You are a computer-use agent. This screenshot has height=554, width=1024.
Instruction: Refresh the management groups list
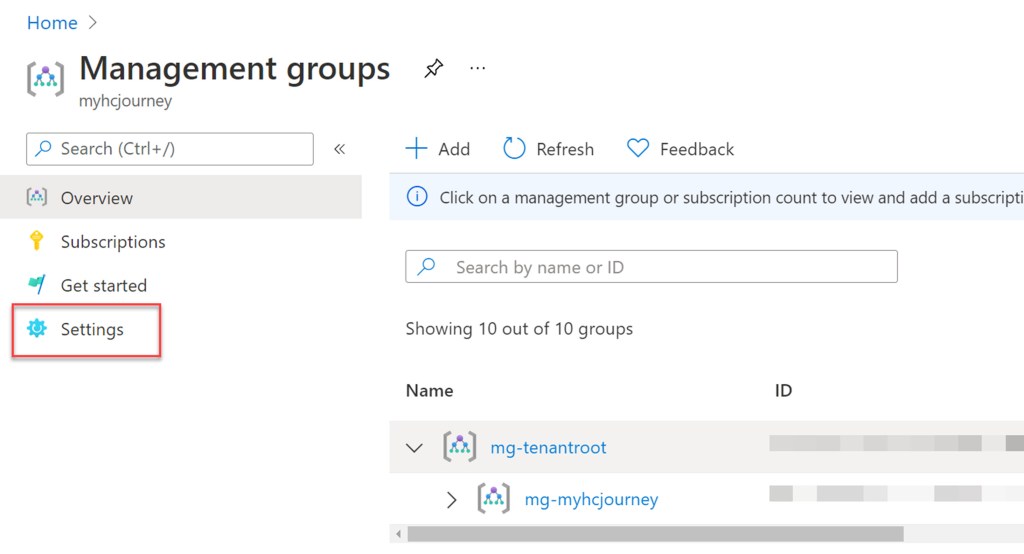coord(549,149)
